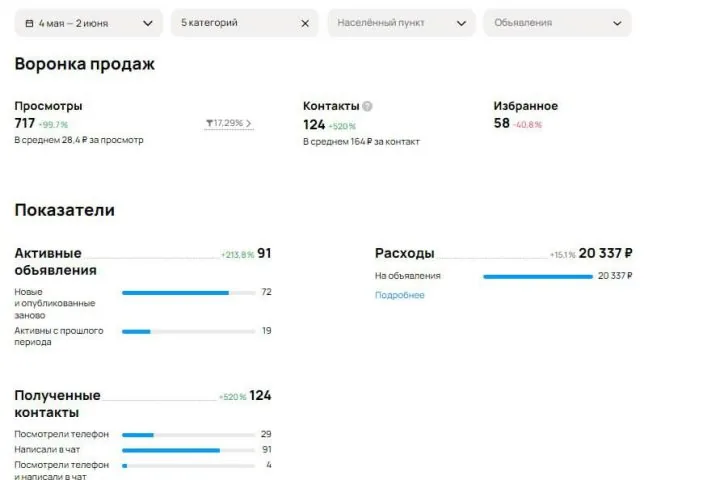Click the Посмотрели телефон label
This screenshot has height=480, width=720.
click(62, 434)
